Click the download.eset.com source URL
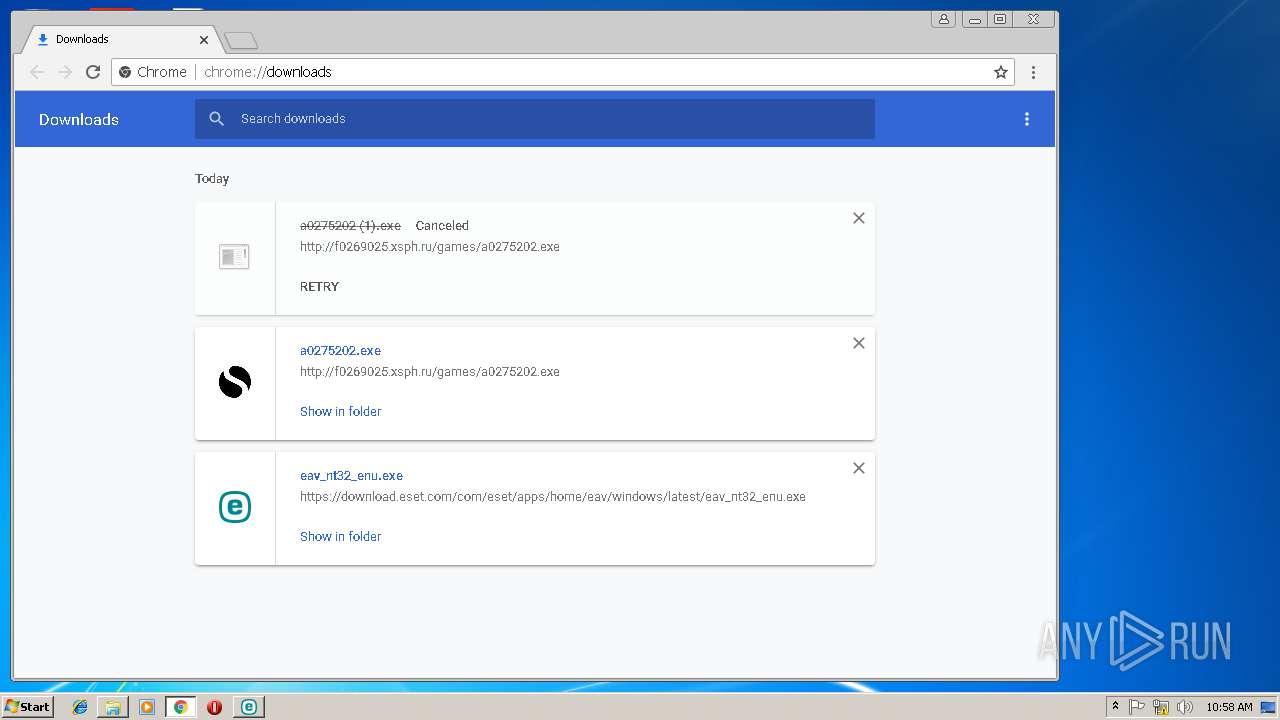Screen dimensions: 1280x720 point(553,497)
